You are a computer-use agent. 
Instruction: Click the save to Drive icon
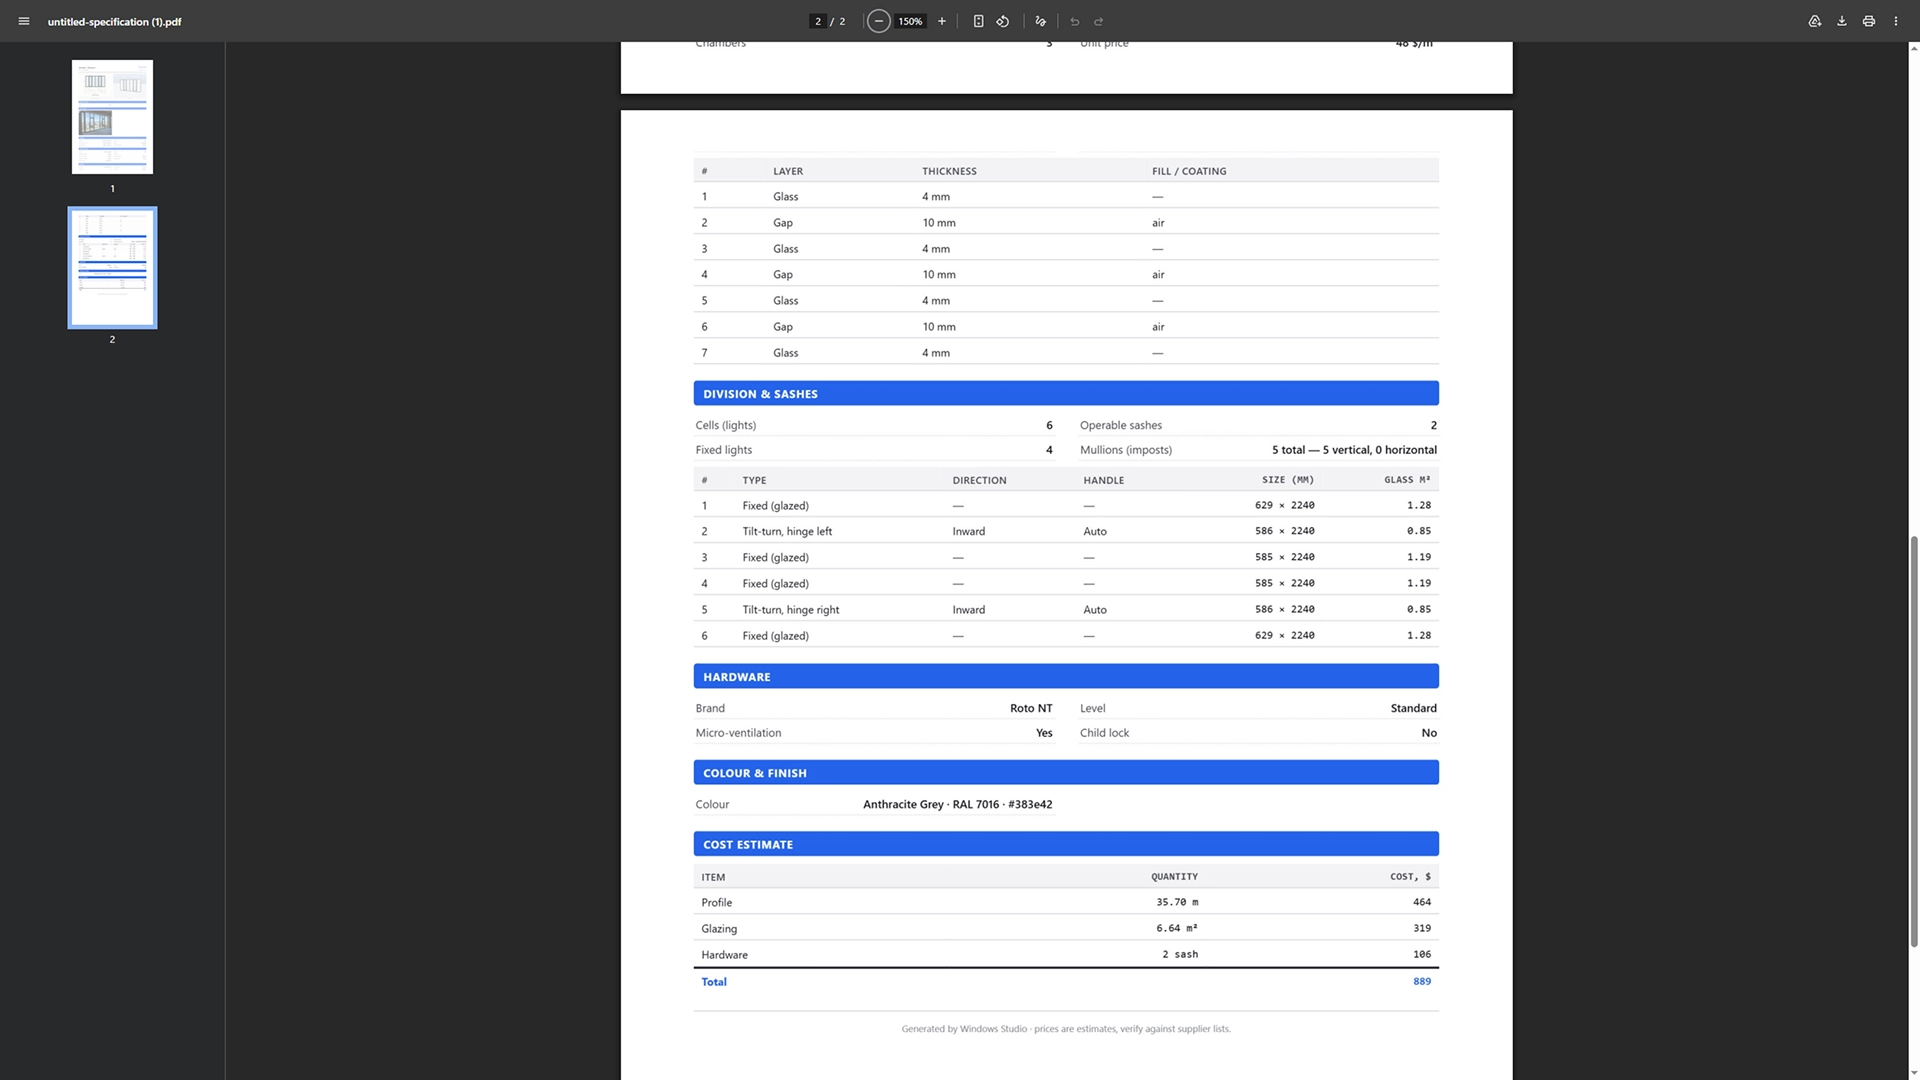[1814, 21]
